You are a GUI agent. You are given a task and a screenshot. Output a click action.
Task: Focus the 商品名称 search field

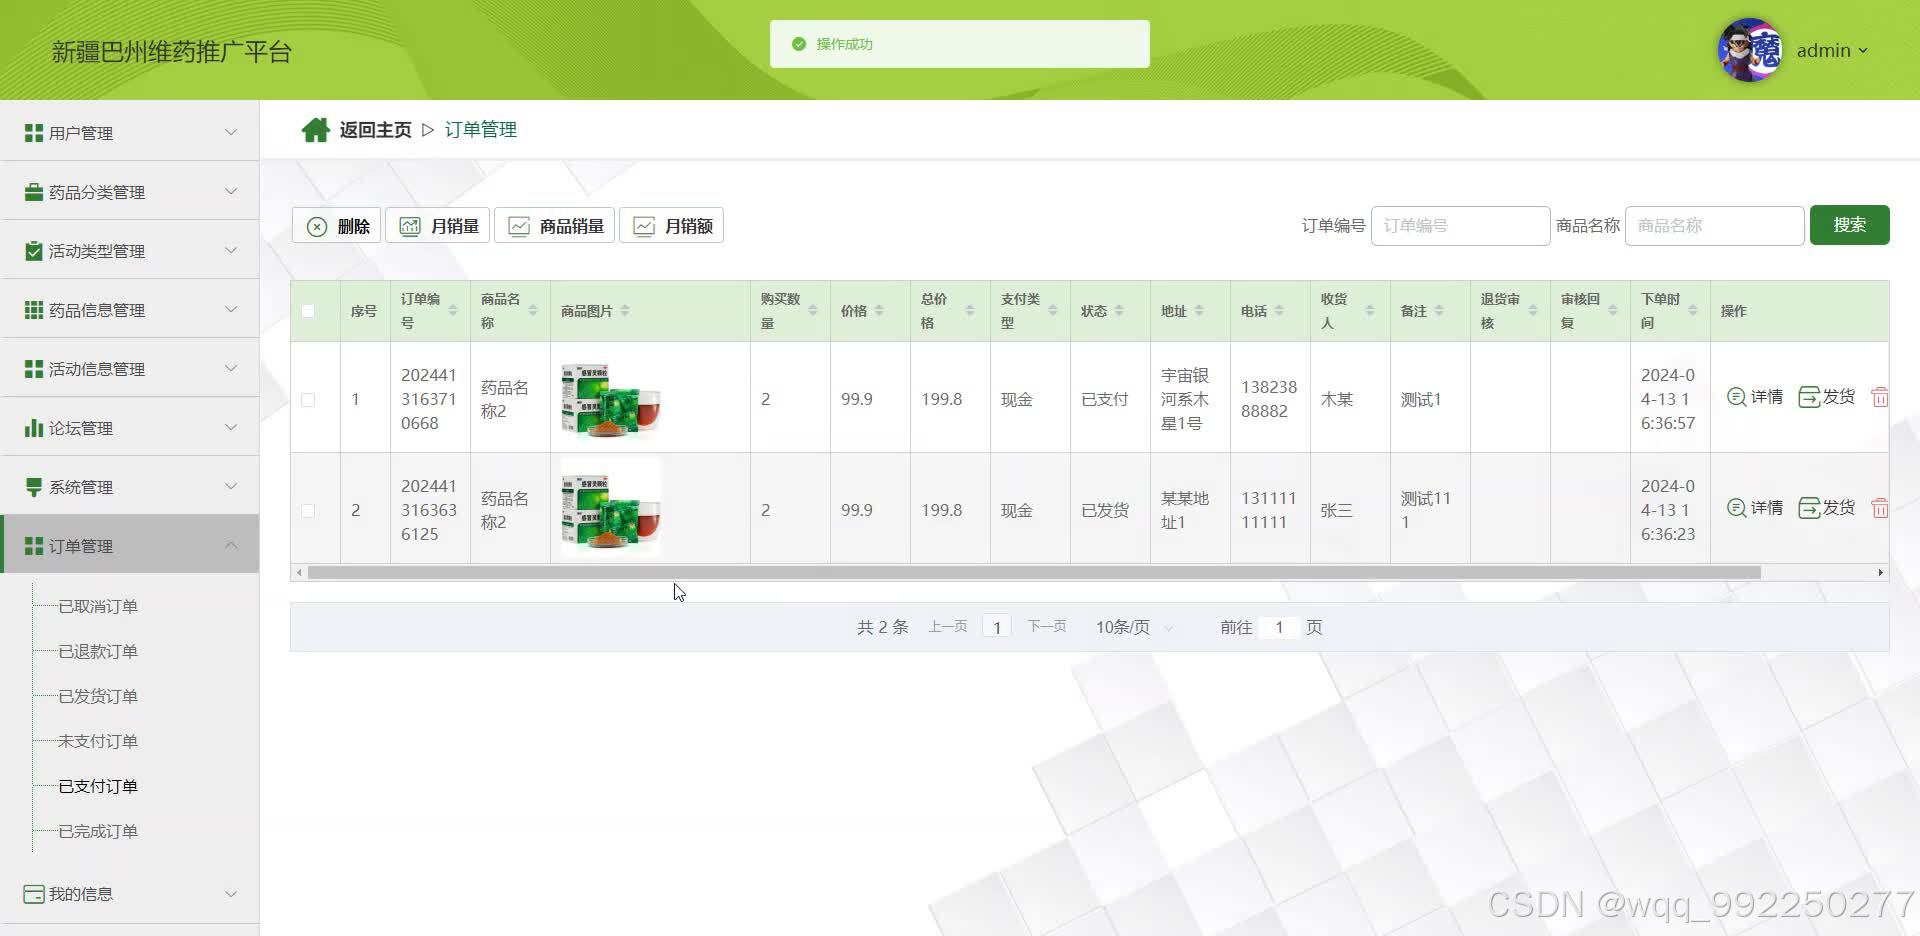pyautogui.click(x=1715, y=226)
